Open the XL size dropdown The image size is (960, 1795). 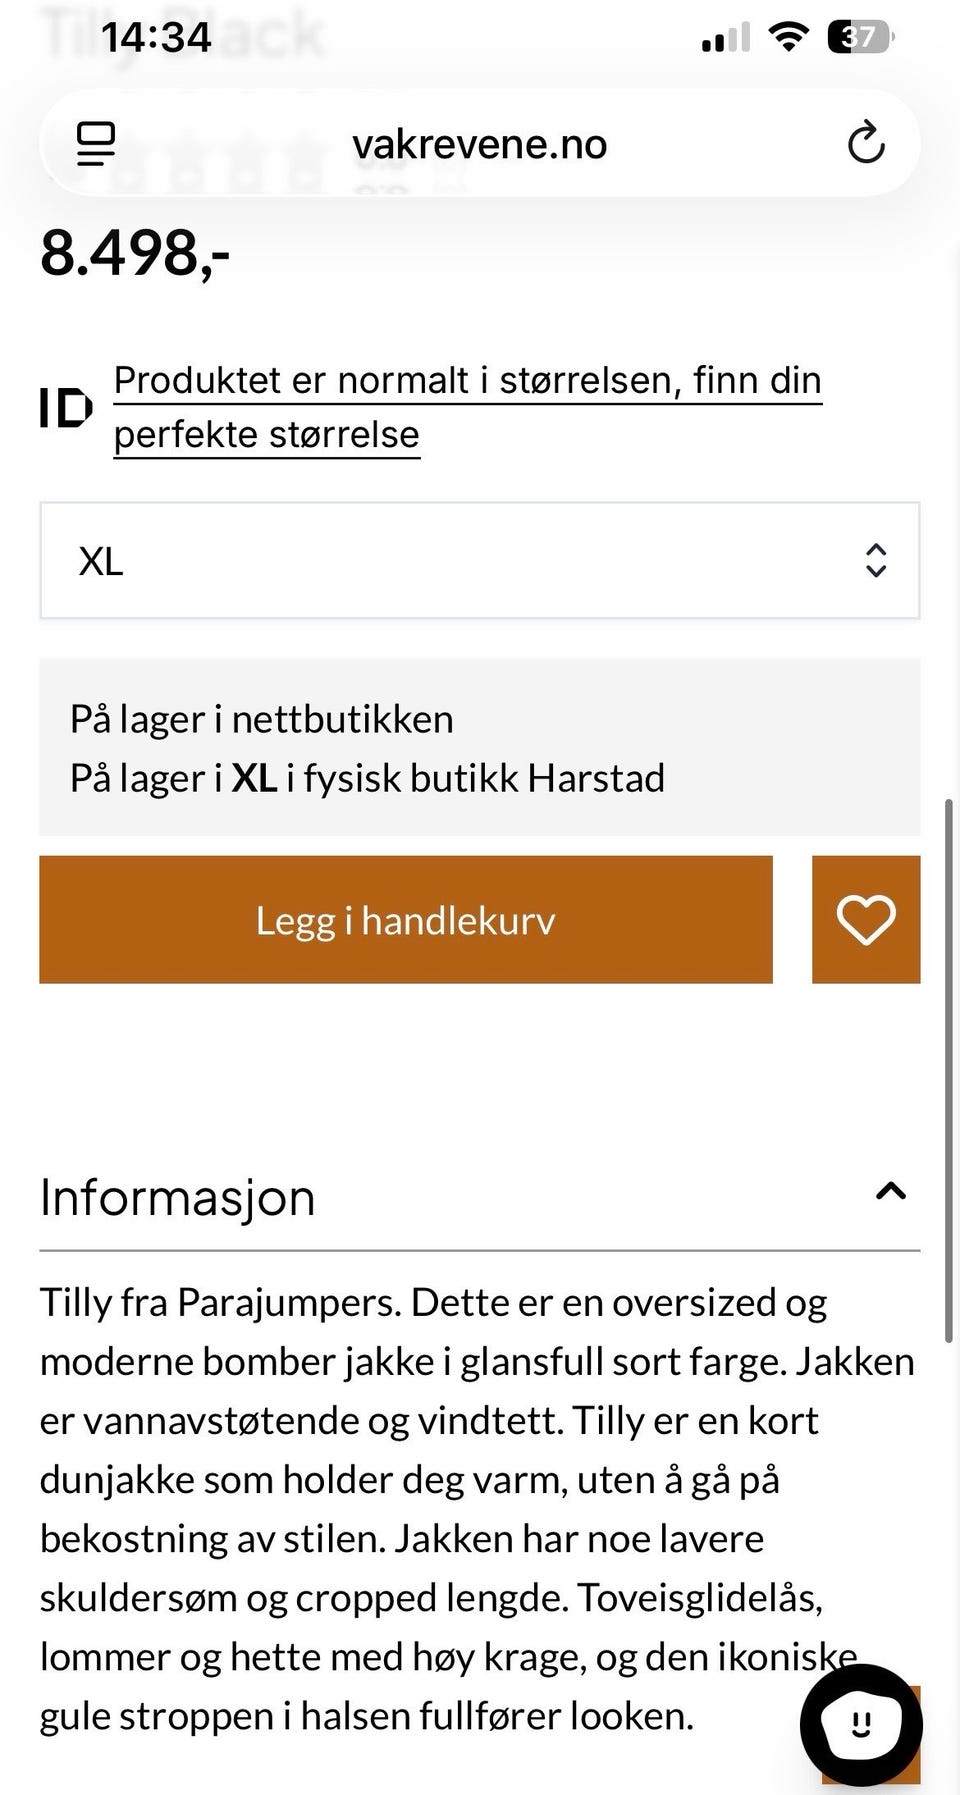tap(478, 561)
